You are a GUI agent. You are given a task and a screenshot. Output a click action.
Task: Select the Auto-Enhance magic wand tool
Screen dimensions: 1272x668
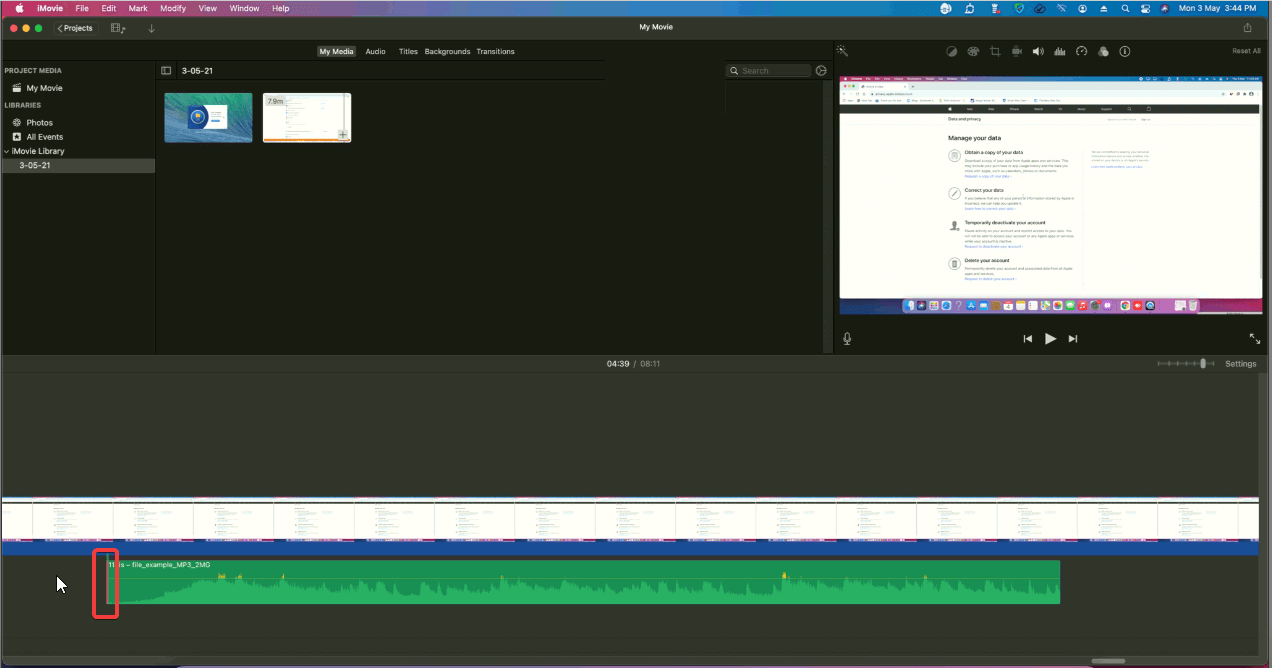(843, 50)
